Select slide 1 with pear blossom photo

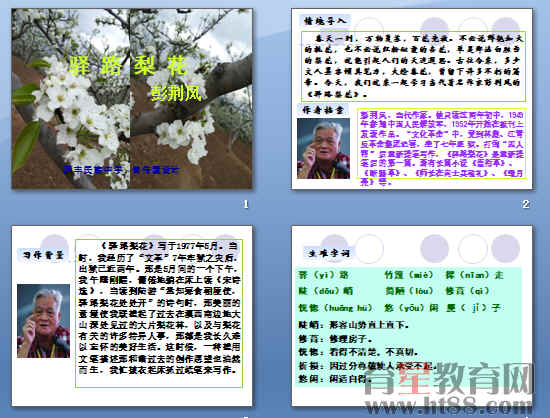pos(132,99)
